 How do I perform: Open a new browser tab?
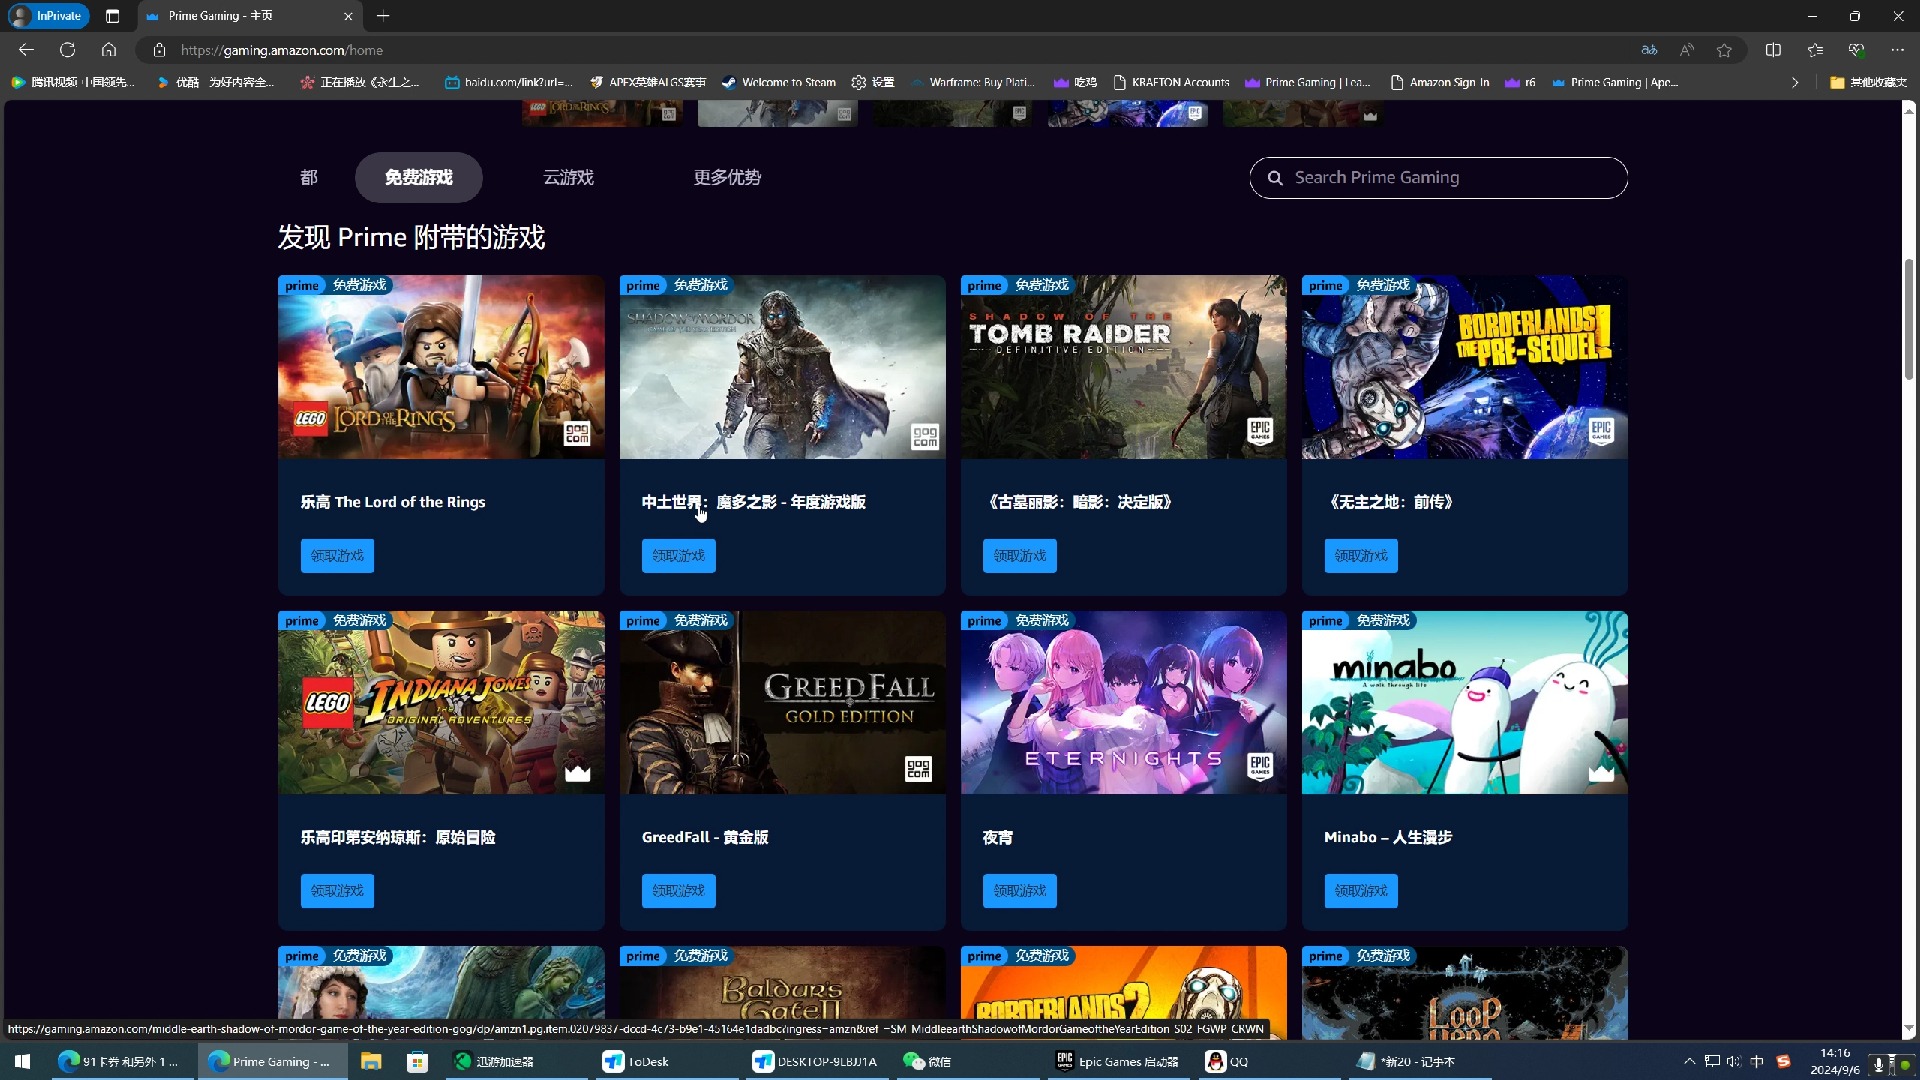tap(383, 16)
